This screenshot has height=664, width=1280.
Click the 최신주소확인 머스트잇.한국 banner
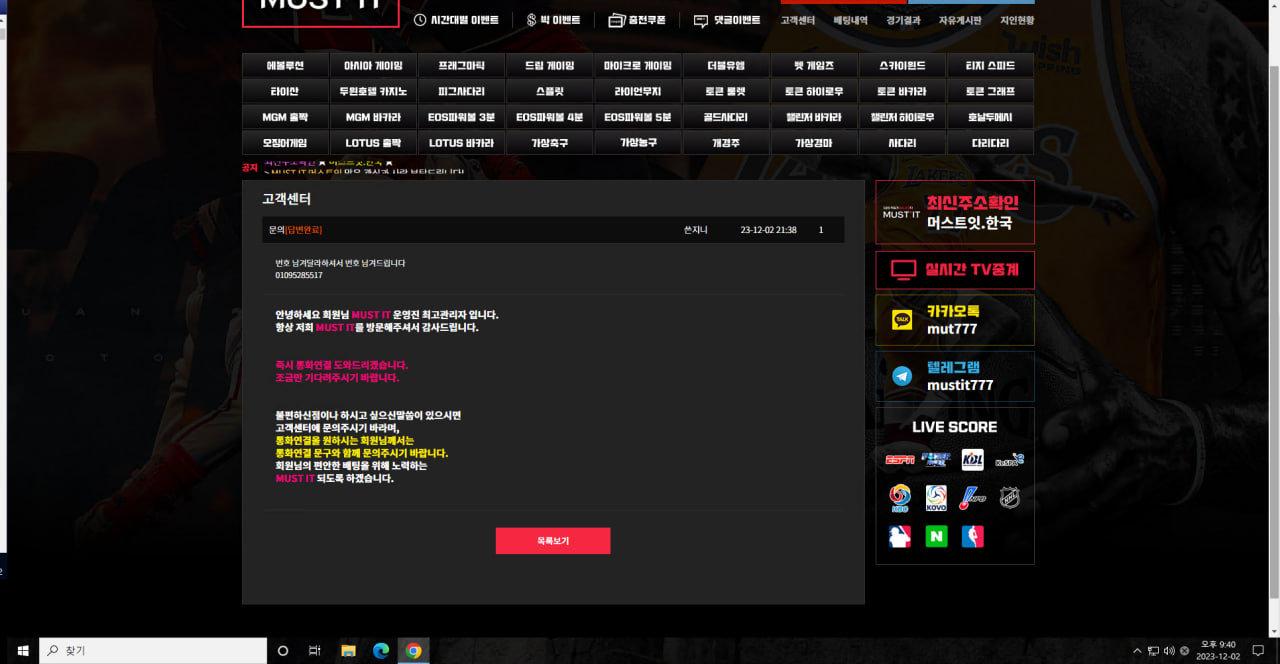954,212
